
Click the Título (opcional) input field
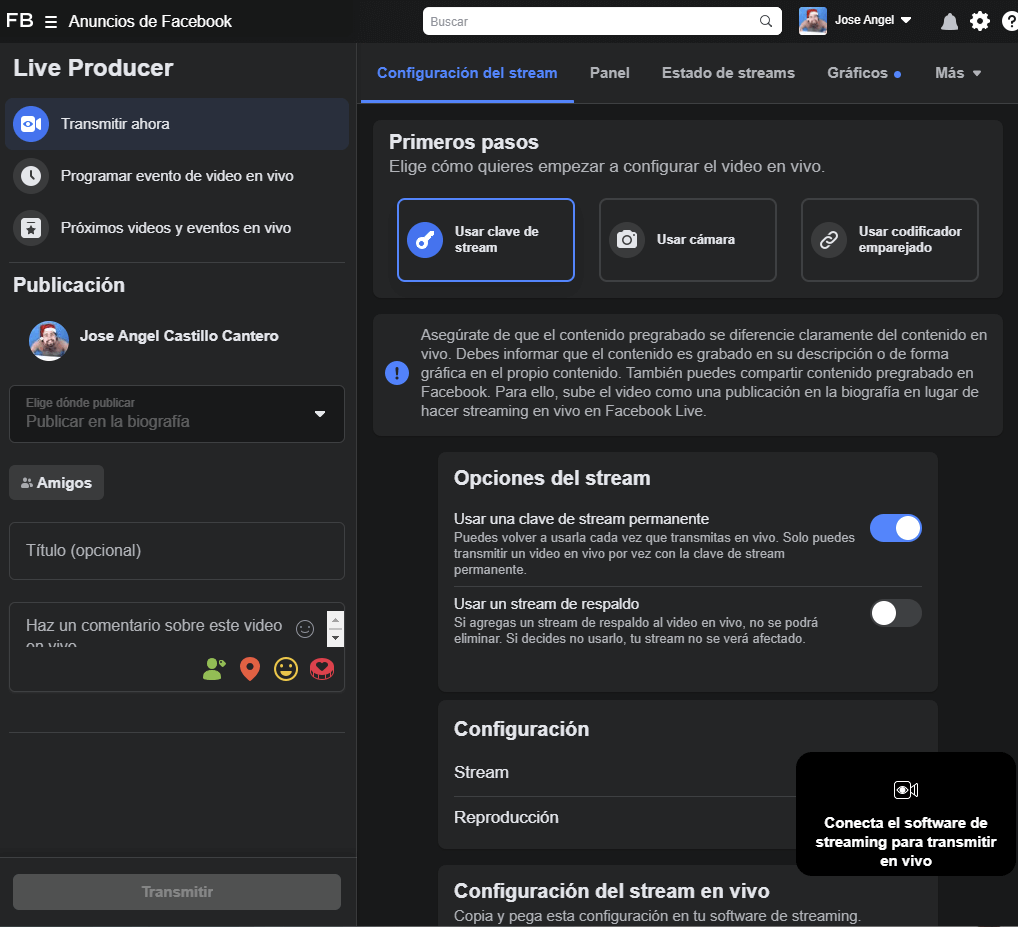pos(177,550)
